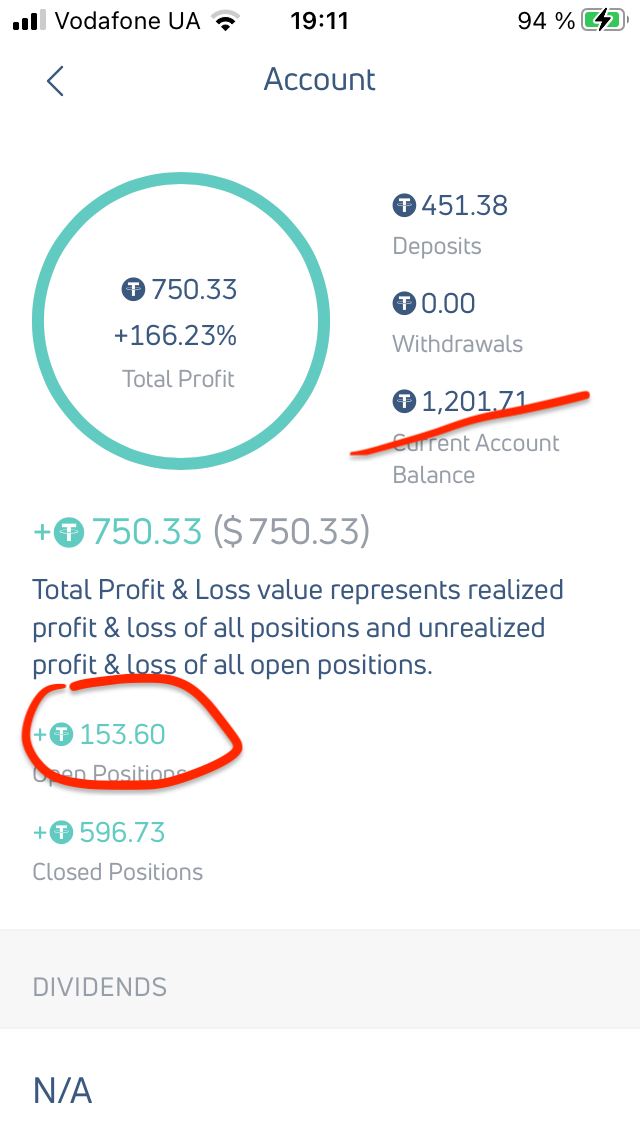Open the Closed Positions entry
The image size is (640, 1136).
point(117,872)
